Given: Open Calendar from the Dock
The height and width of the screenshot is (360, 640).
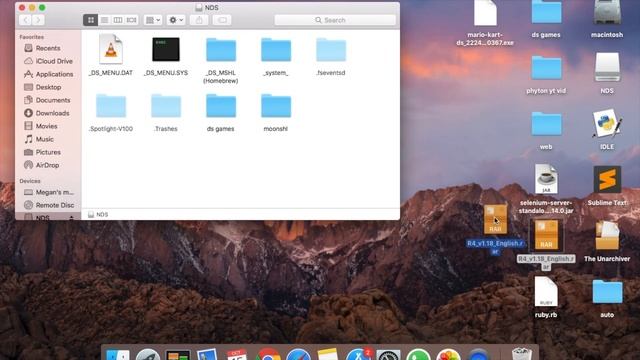Looking at the screenshot, I should click(237, 355).
